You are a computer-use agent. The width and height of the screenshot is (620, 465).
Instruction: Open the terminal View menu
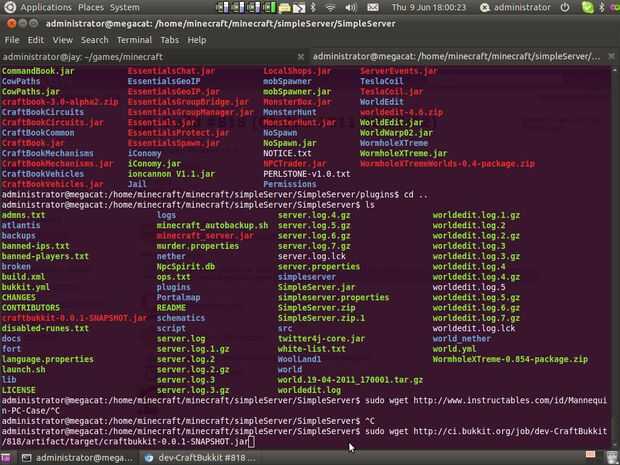(x=62, y=40)
